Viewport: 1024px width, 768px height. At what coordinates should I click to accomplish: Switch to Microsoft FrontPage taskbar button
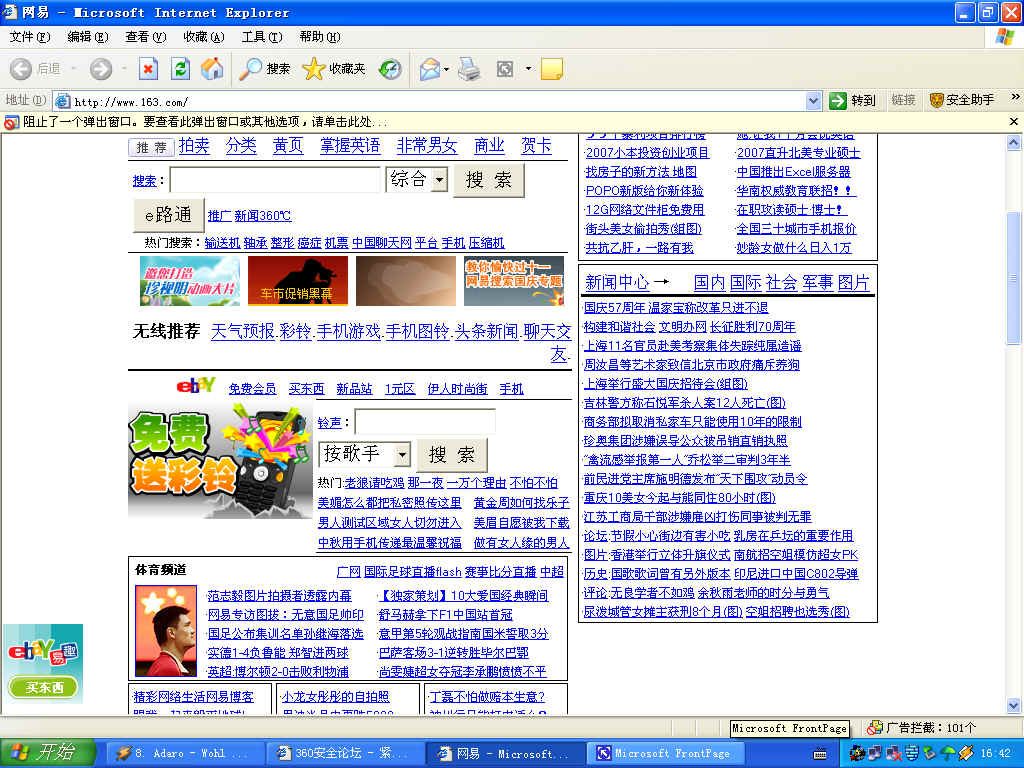click(x=664, y=753)
